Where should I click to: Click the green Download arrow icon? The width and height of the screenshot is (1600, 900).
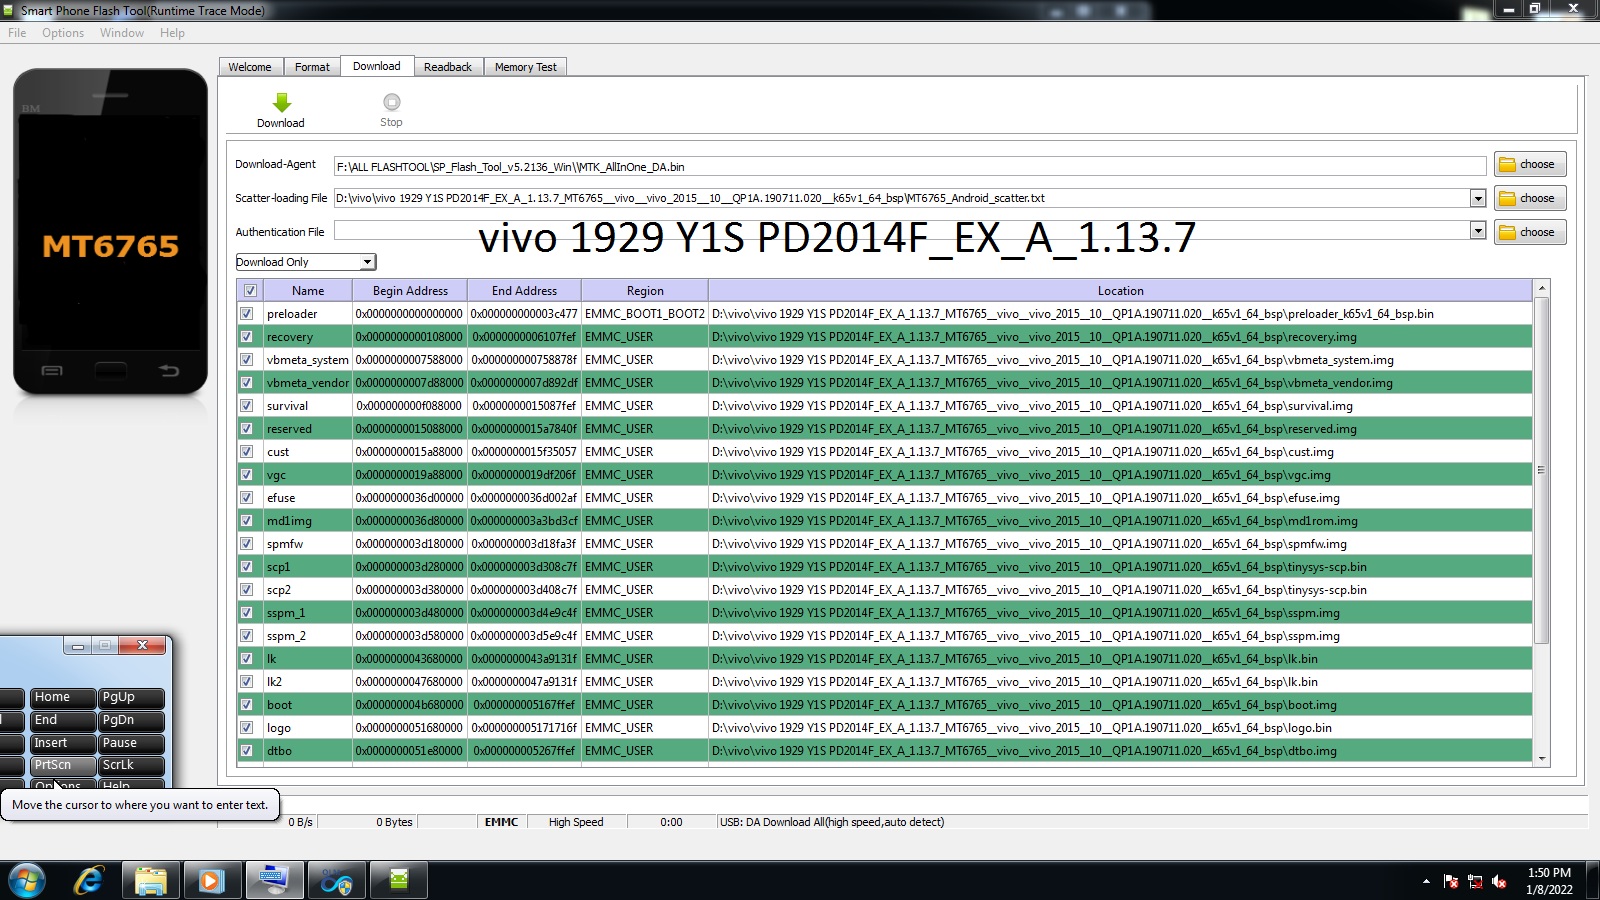(281, 102)
